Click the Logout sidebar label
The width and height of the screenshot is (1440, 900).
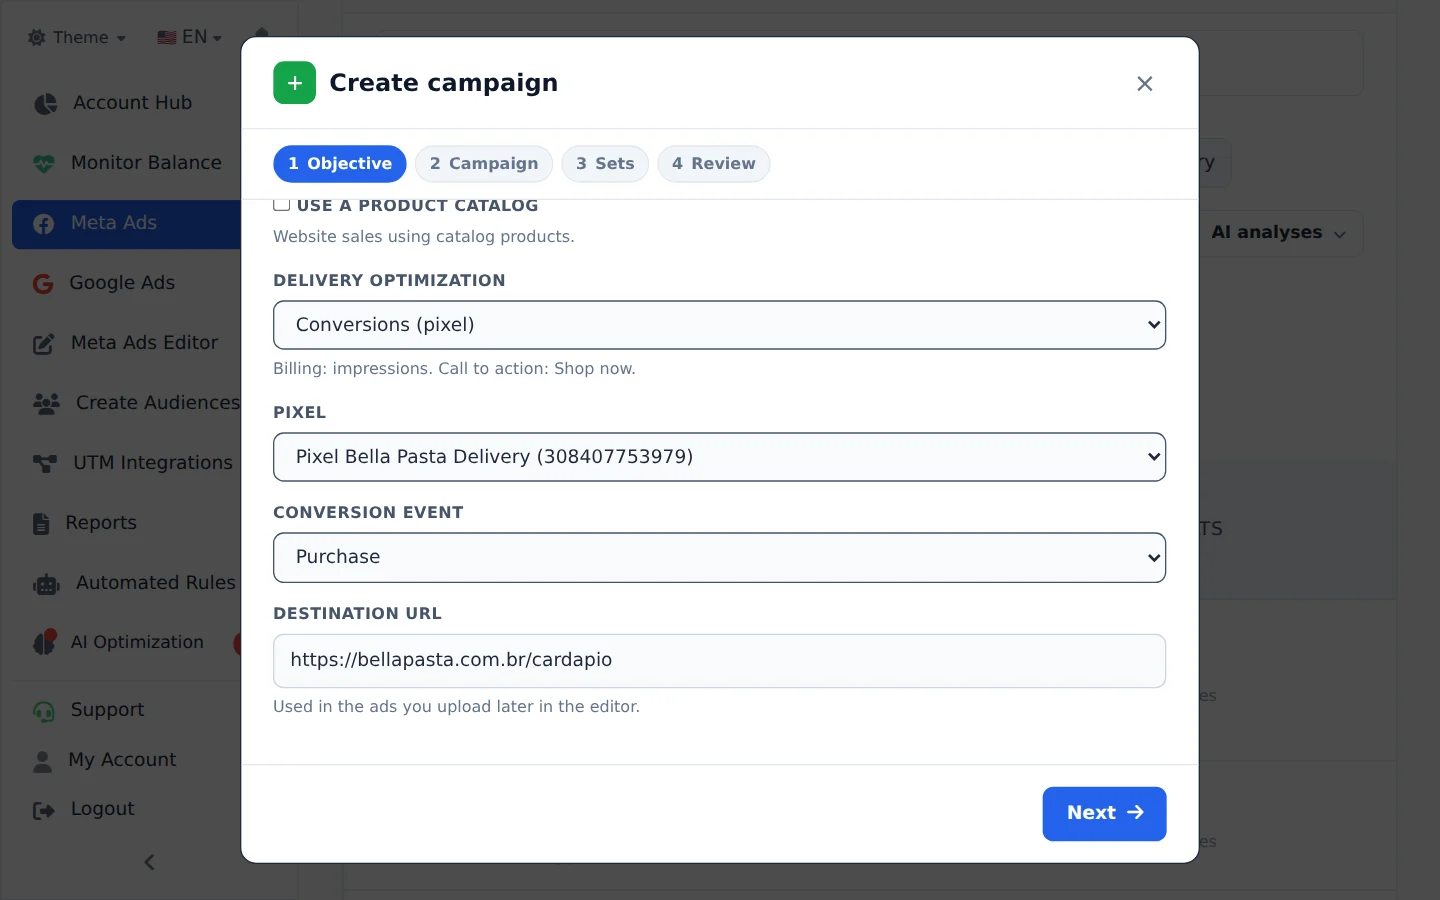click(102, 809)
